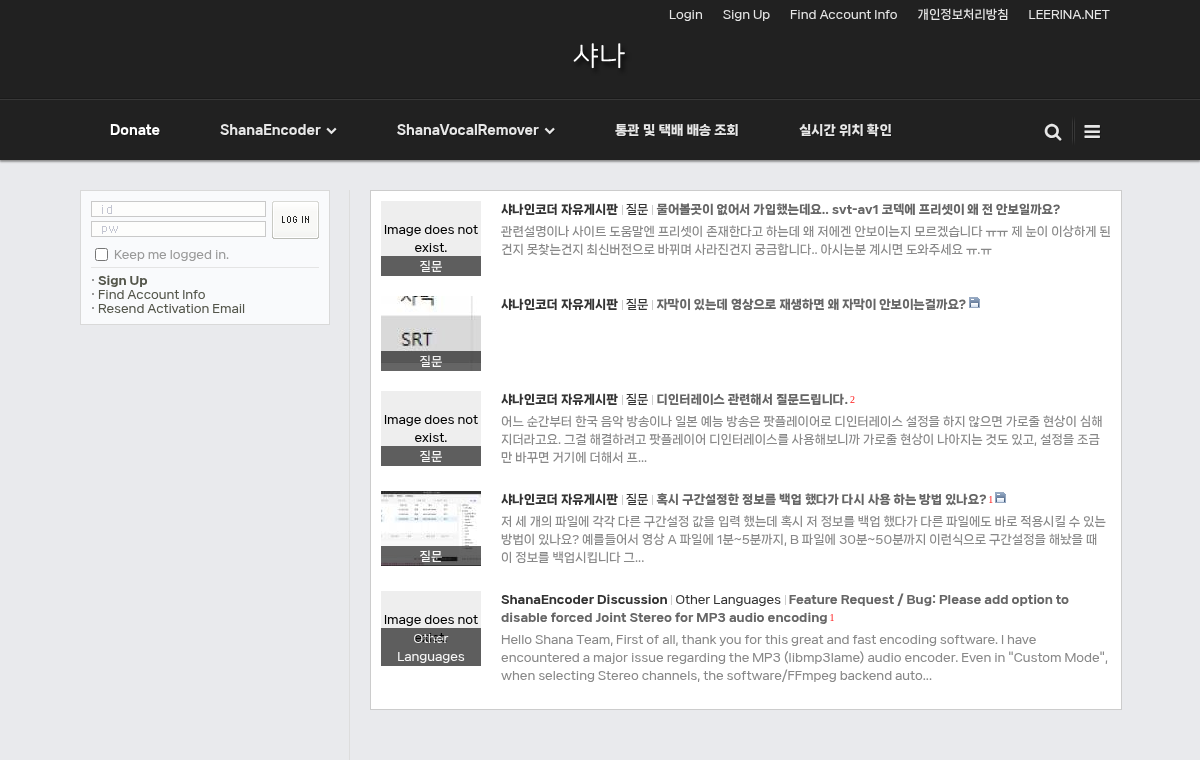Click comment count 1 on MP3 encoding post
Viewport: 1200px width, 760px height.
click(x=832, y=619)
